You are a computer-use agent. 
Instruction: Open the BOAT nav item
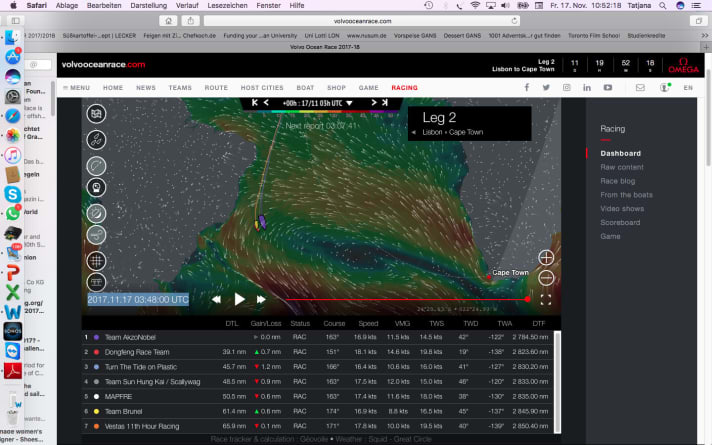(305, 88)
